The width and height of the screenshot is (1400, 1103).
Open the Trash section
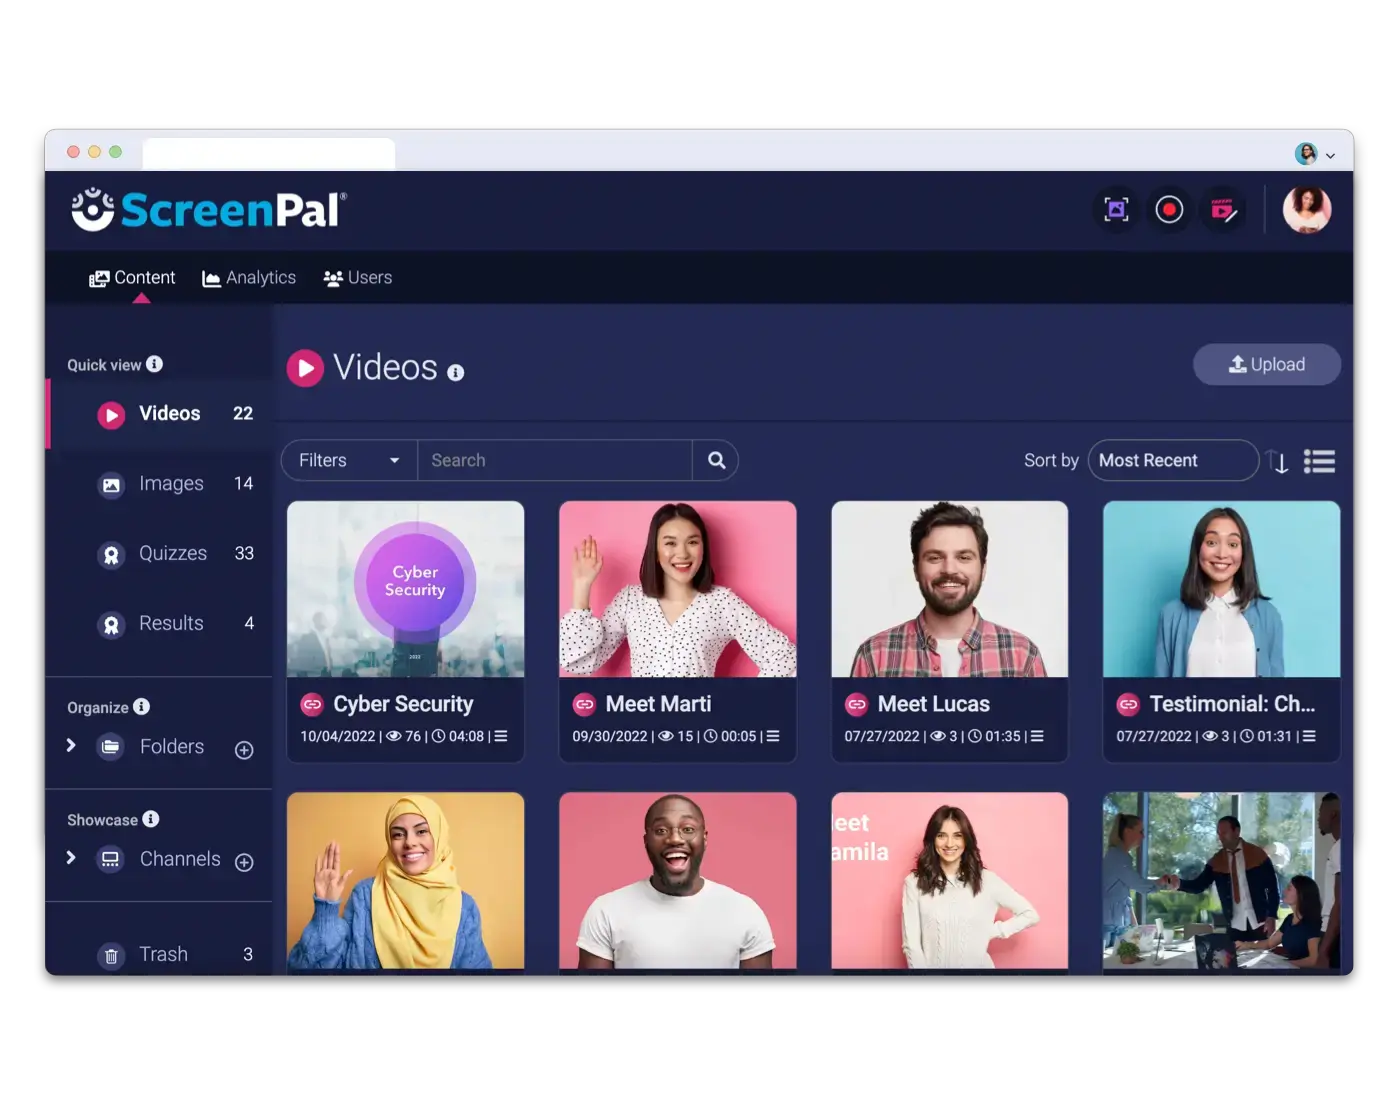[163, 954]
